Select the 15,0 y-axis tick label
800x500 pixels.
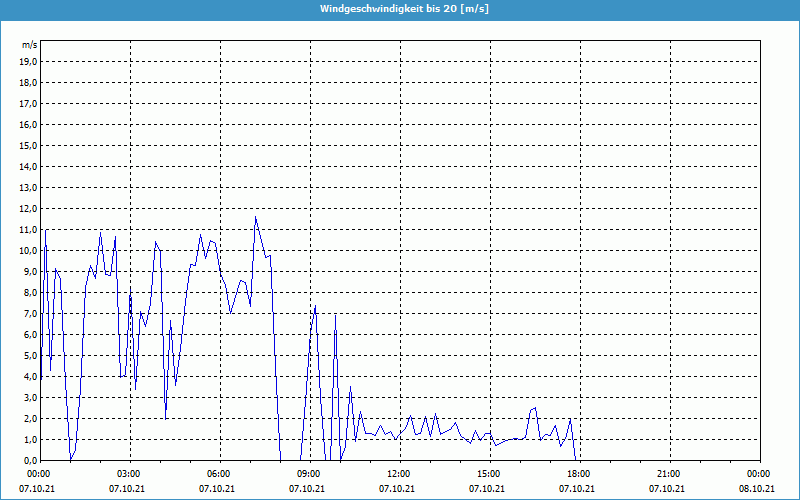[x=28, y=145]
